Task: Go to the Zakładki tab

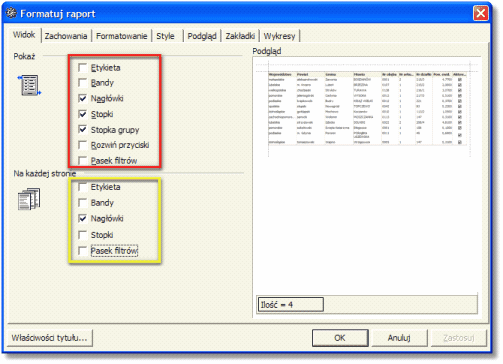Action: pyautogui.click(x=240, y=36)
